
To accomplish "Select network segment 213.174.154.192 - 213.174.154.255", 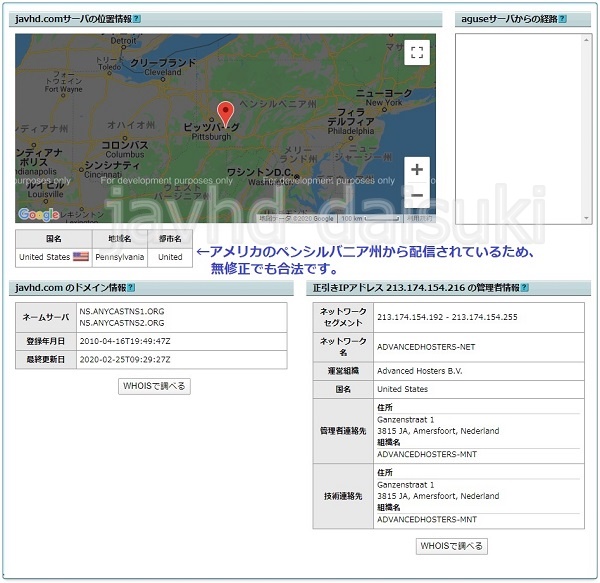I will click(447, 317).
